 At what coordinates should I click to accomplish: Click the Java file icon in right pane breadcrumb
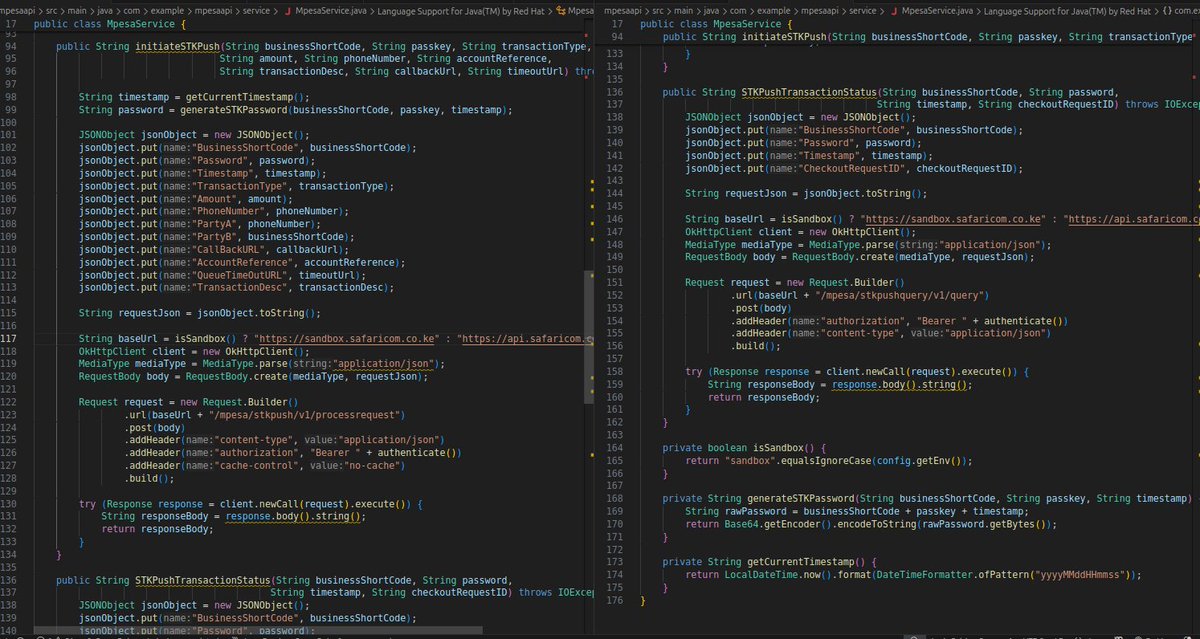click(896, 9)
